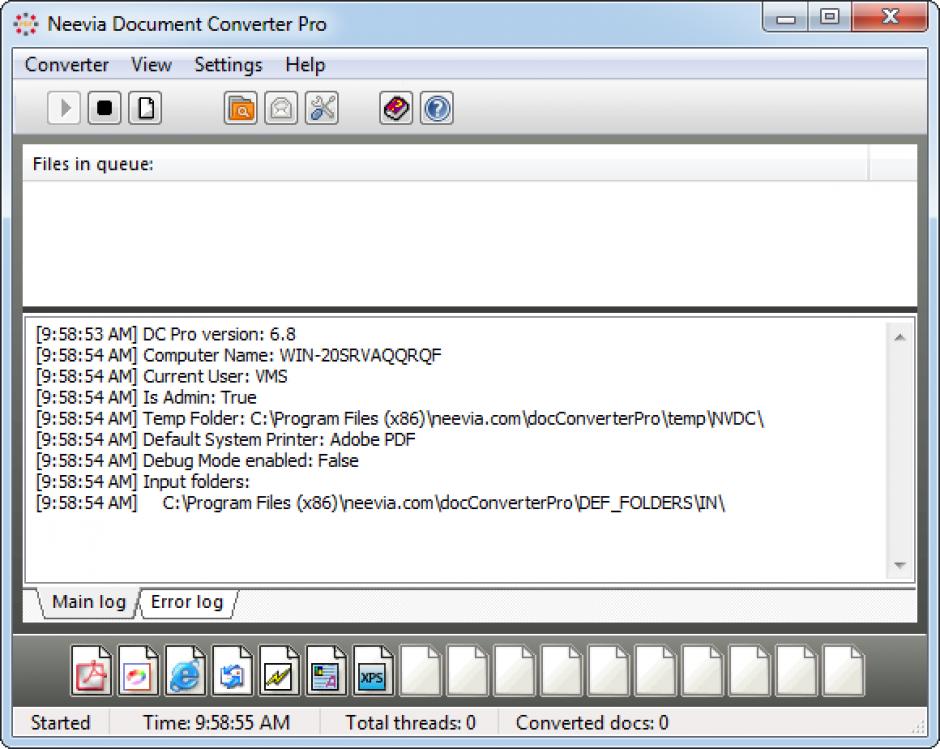Click the Total threads: 0 status entry

coord(411,723)
